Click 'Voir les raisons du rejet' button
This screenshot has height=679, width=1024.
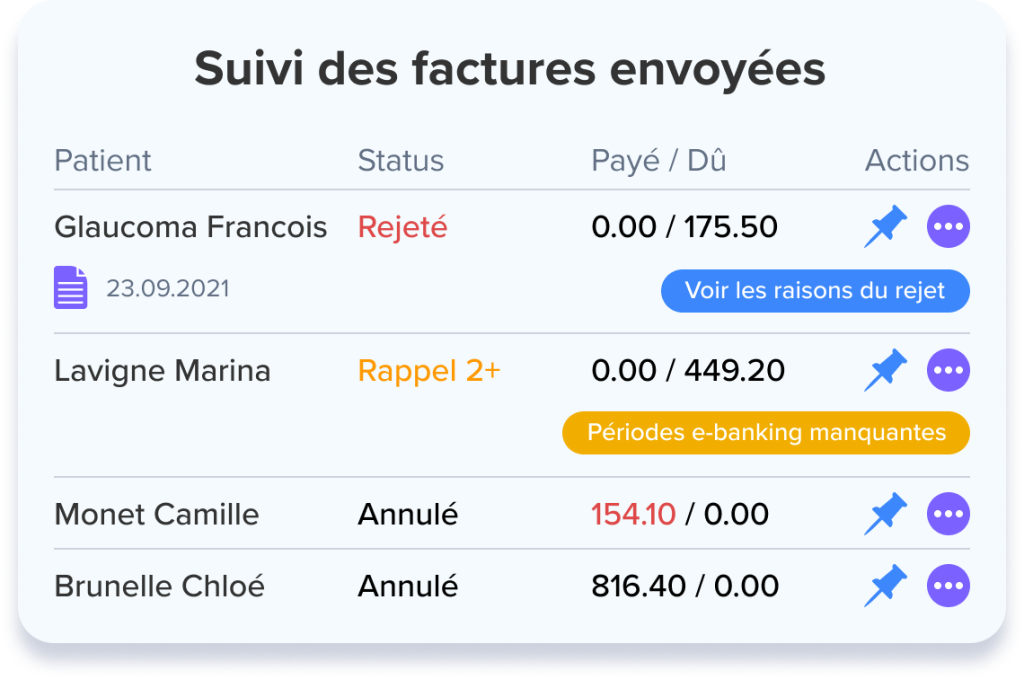815,291
